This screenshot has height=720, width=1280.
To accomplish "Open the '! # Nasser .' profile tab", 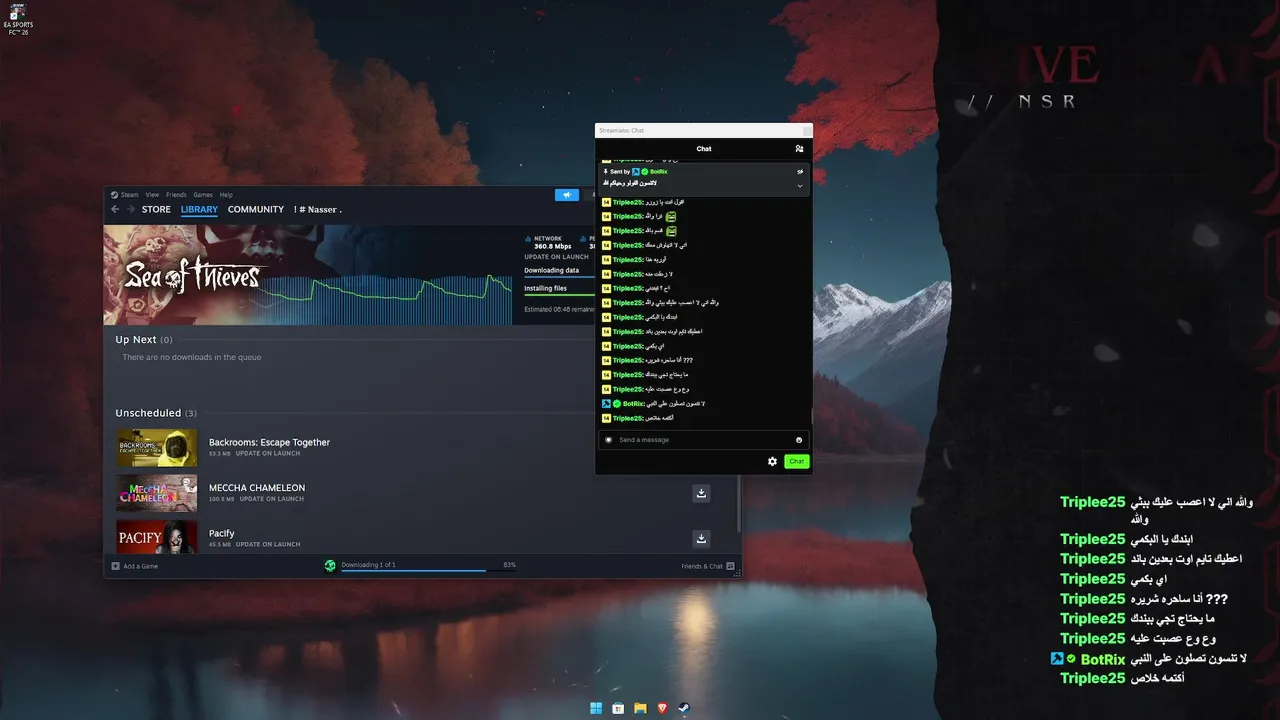I will [x=318, y=210].
